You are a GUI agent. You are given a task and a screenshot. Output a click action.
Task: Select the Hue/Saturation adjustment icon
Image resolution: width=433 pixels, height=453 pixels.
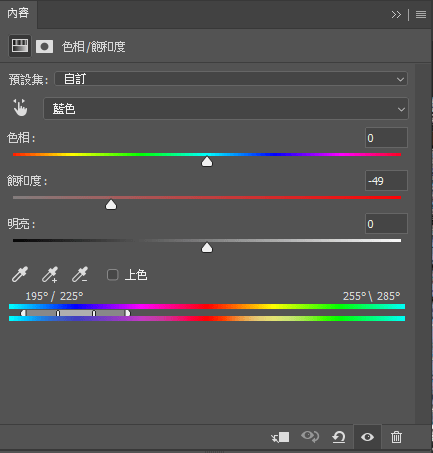point(20,46)
